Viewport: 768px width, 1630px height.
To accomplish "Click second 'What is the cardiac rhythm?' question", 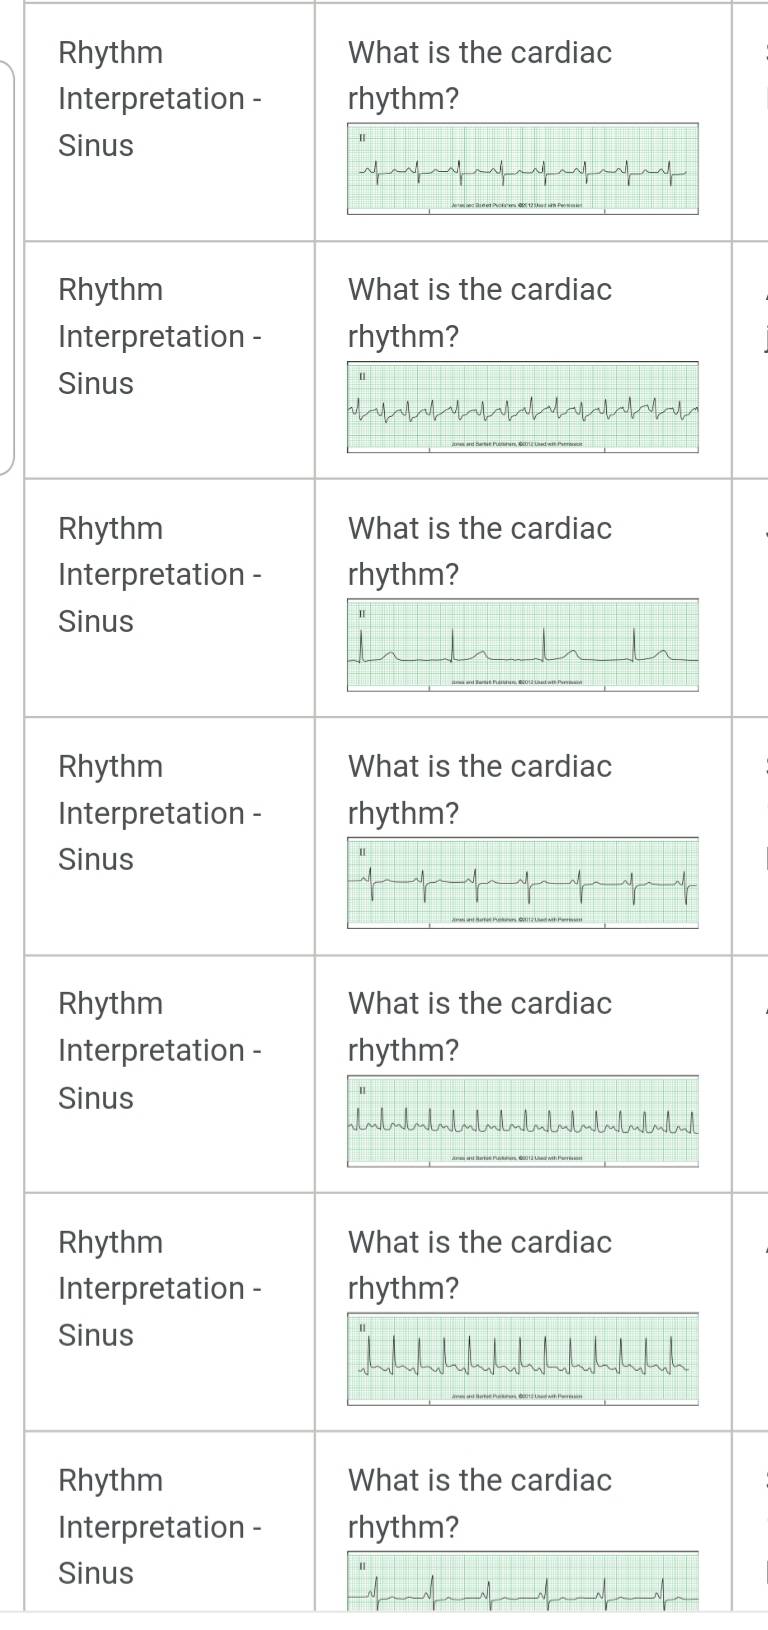I will [x=480, y=313].
